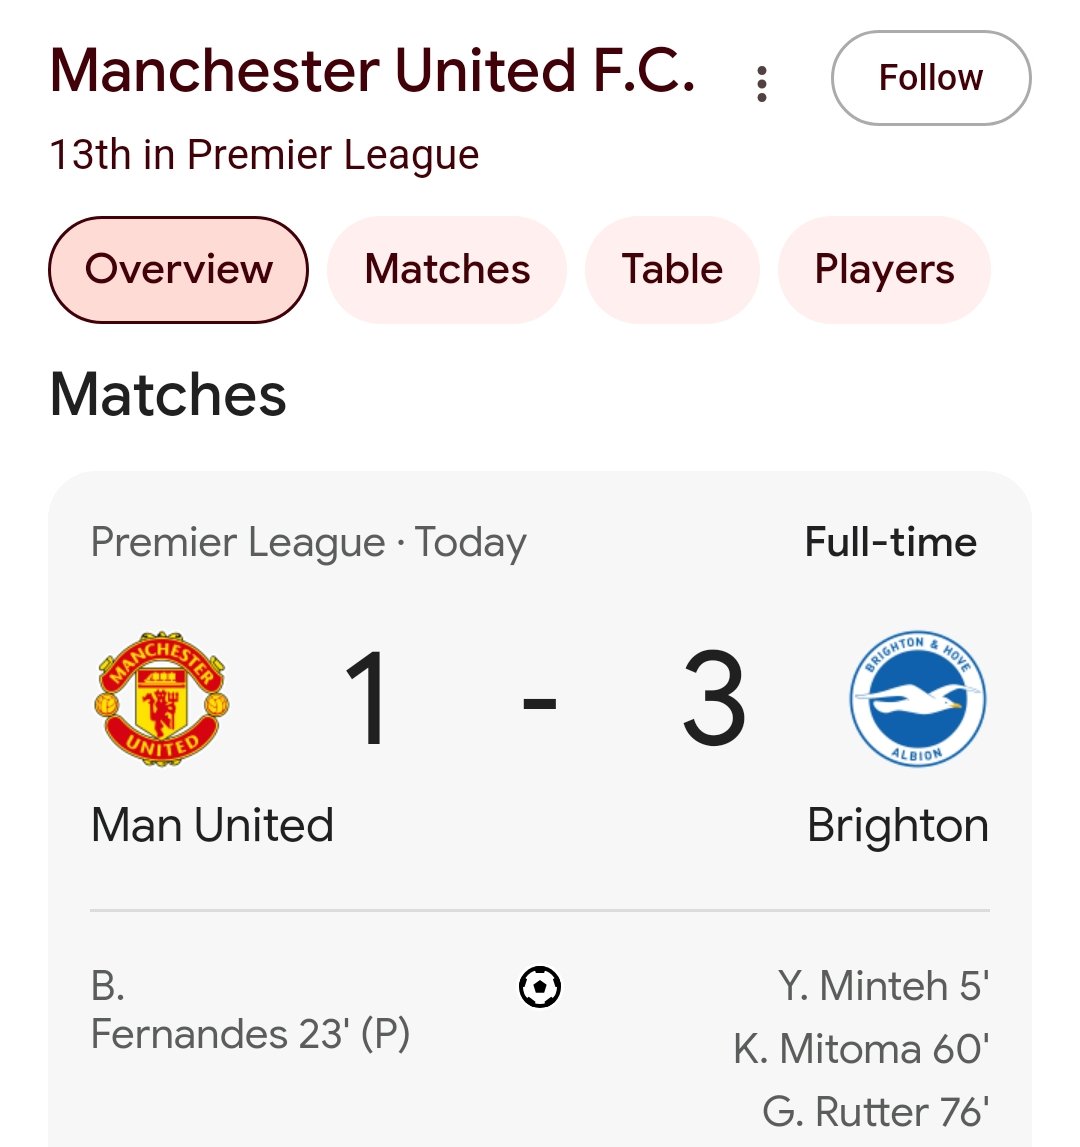
Task: Go to the Players tab
Action: coord(884,269)
